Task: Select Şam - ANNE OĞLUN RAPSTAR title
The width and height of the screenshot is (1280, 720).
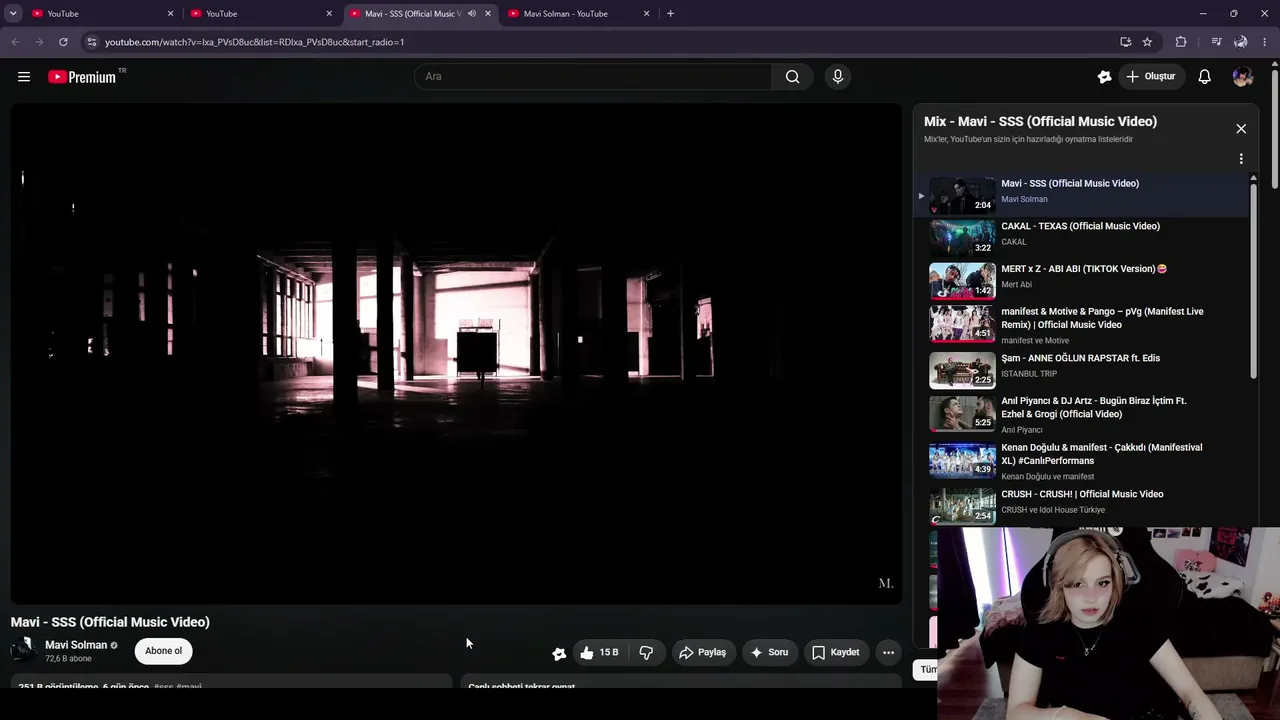Action: click(x=1080, y=358)
